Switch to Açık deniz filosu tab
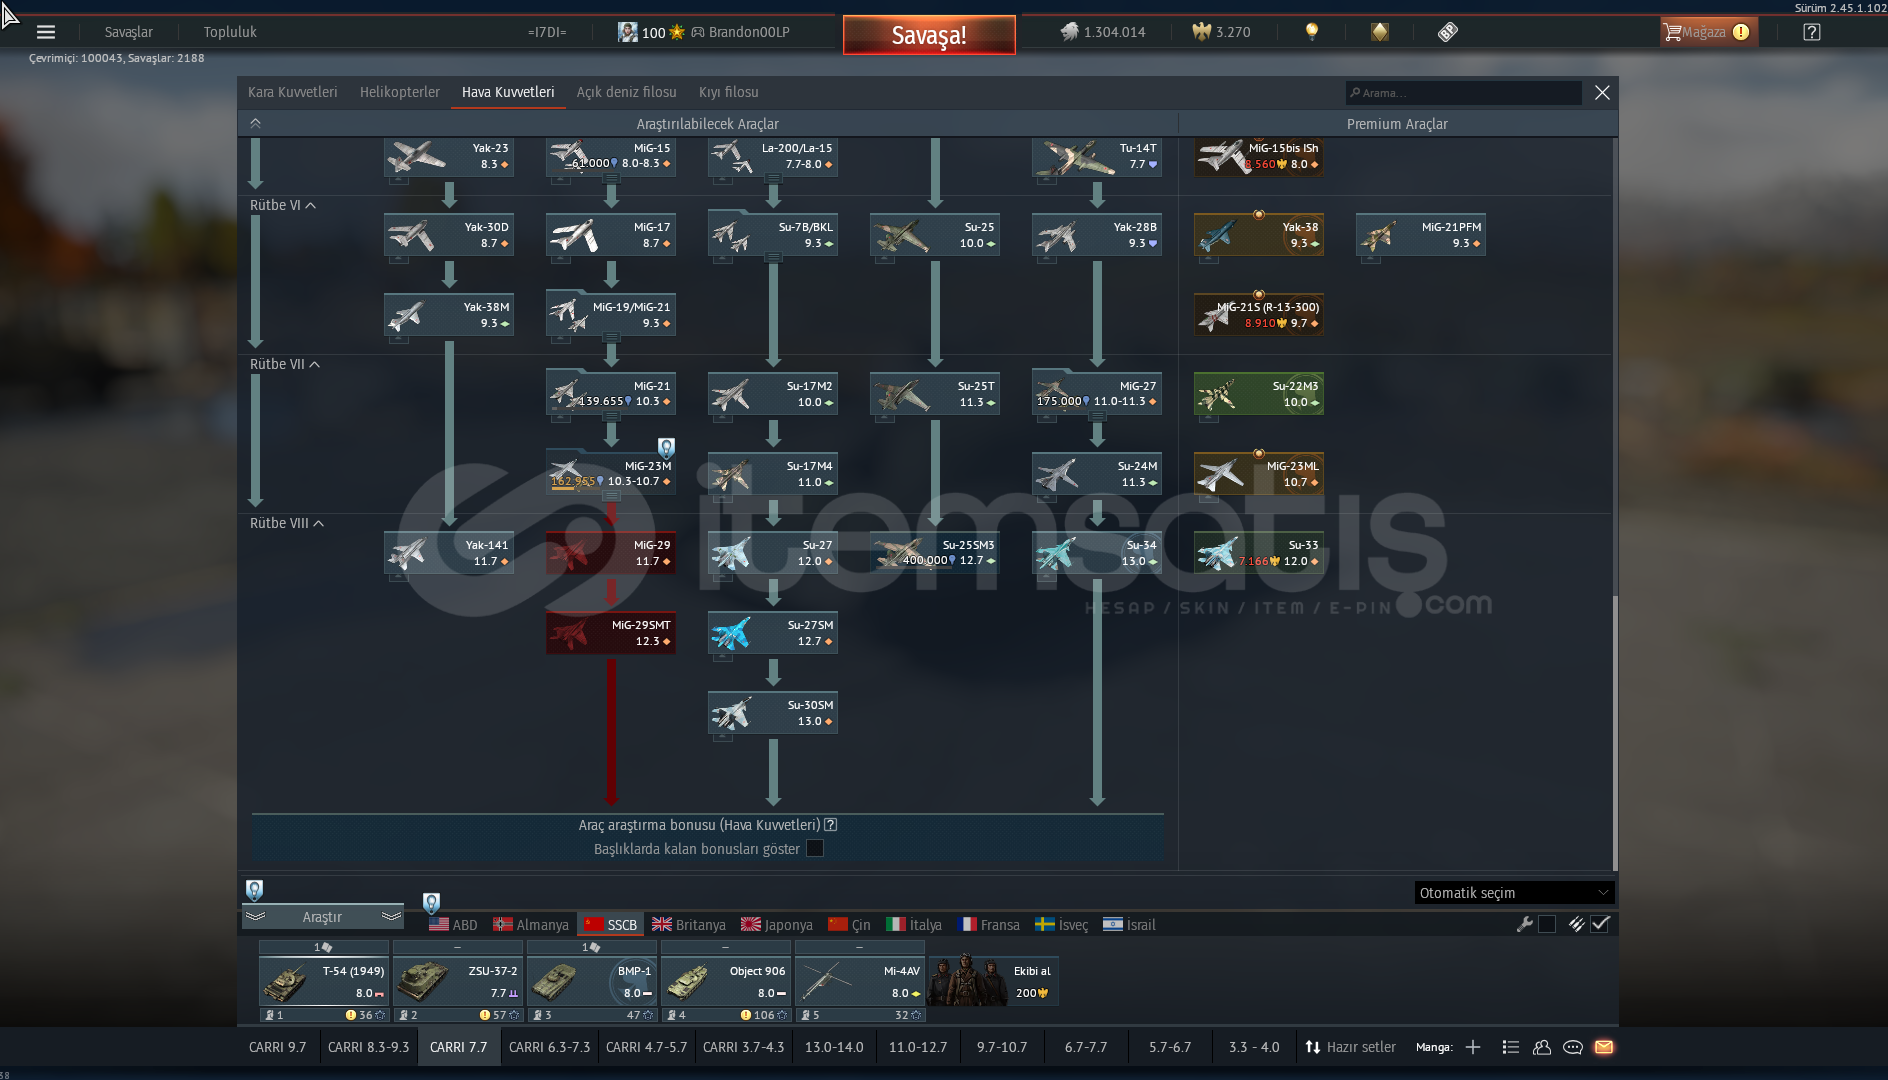Screen dimensions: 1888x1080 tap(626, 92)
